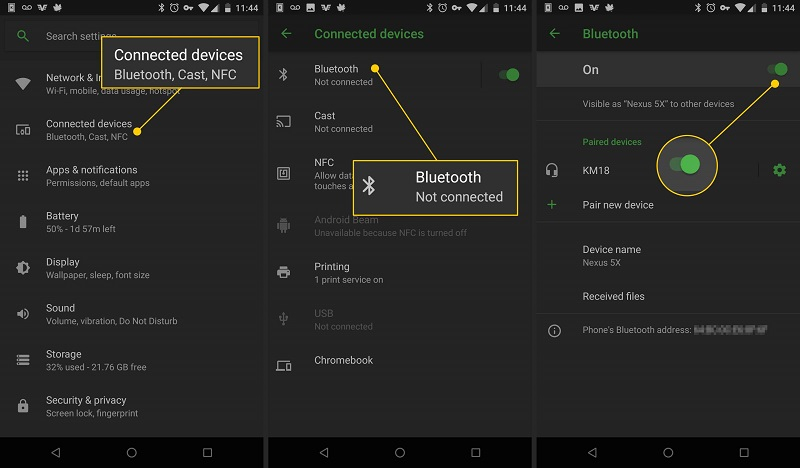This screenshot has height=468, width=800.
Task: Tap Android home button on Connected devices screen
Action: point(400,453)
